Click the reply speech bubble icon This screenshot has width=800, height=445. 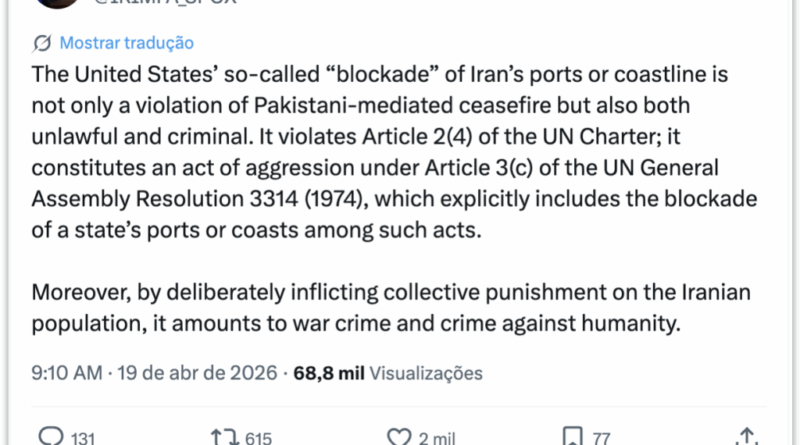click(49, 437)
